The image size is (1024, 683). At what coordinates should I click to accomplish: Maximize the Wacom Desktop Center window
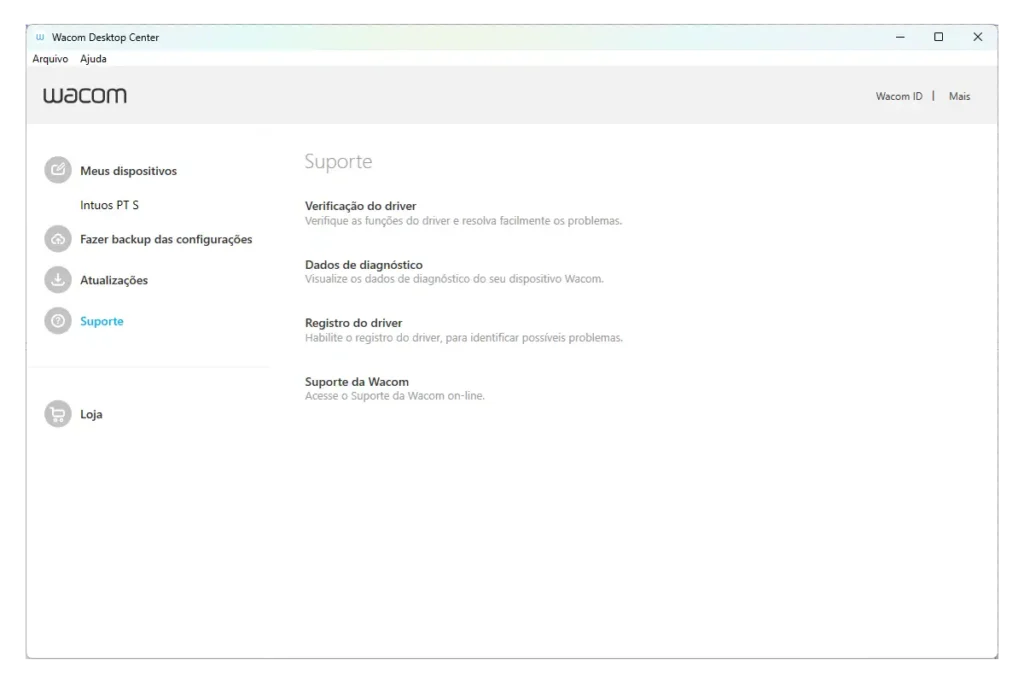pyautogui.click(x=938, y=37)
